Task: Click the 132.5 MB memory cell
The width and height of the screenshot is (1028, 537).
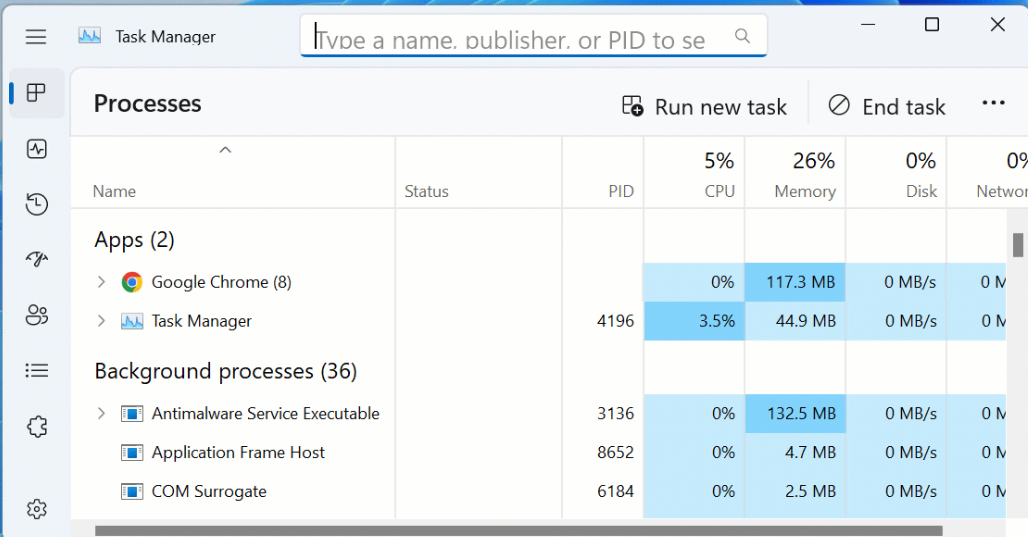Action: 795,414
